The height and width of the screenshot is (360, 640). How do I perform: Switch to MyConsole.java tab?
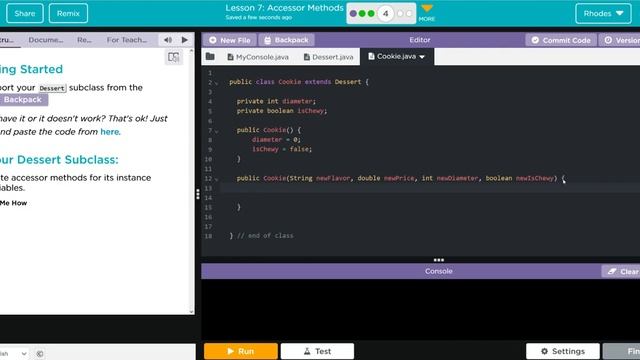(x=258, y=57)
